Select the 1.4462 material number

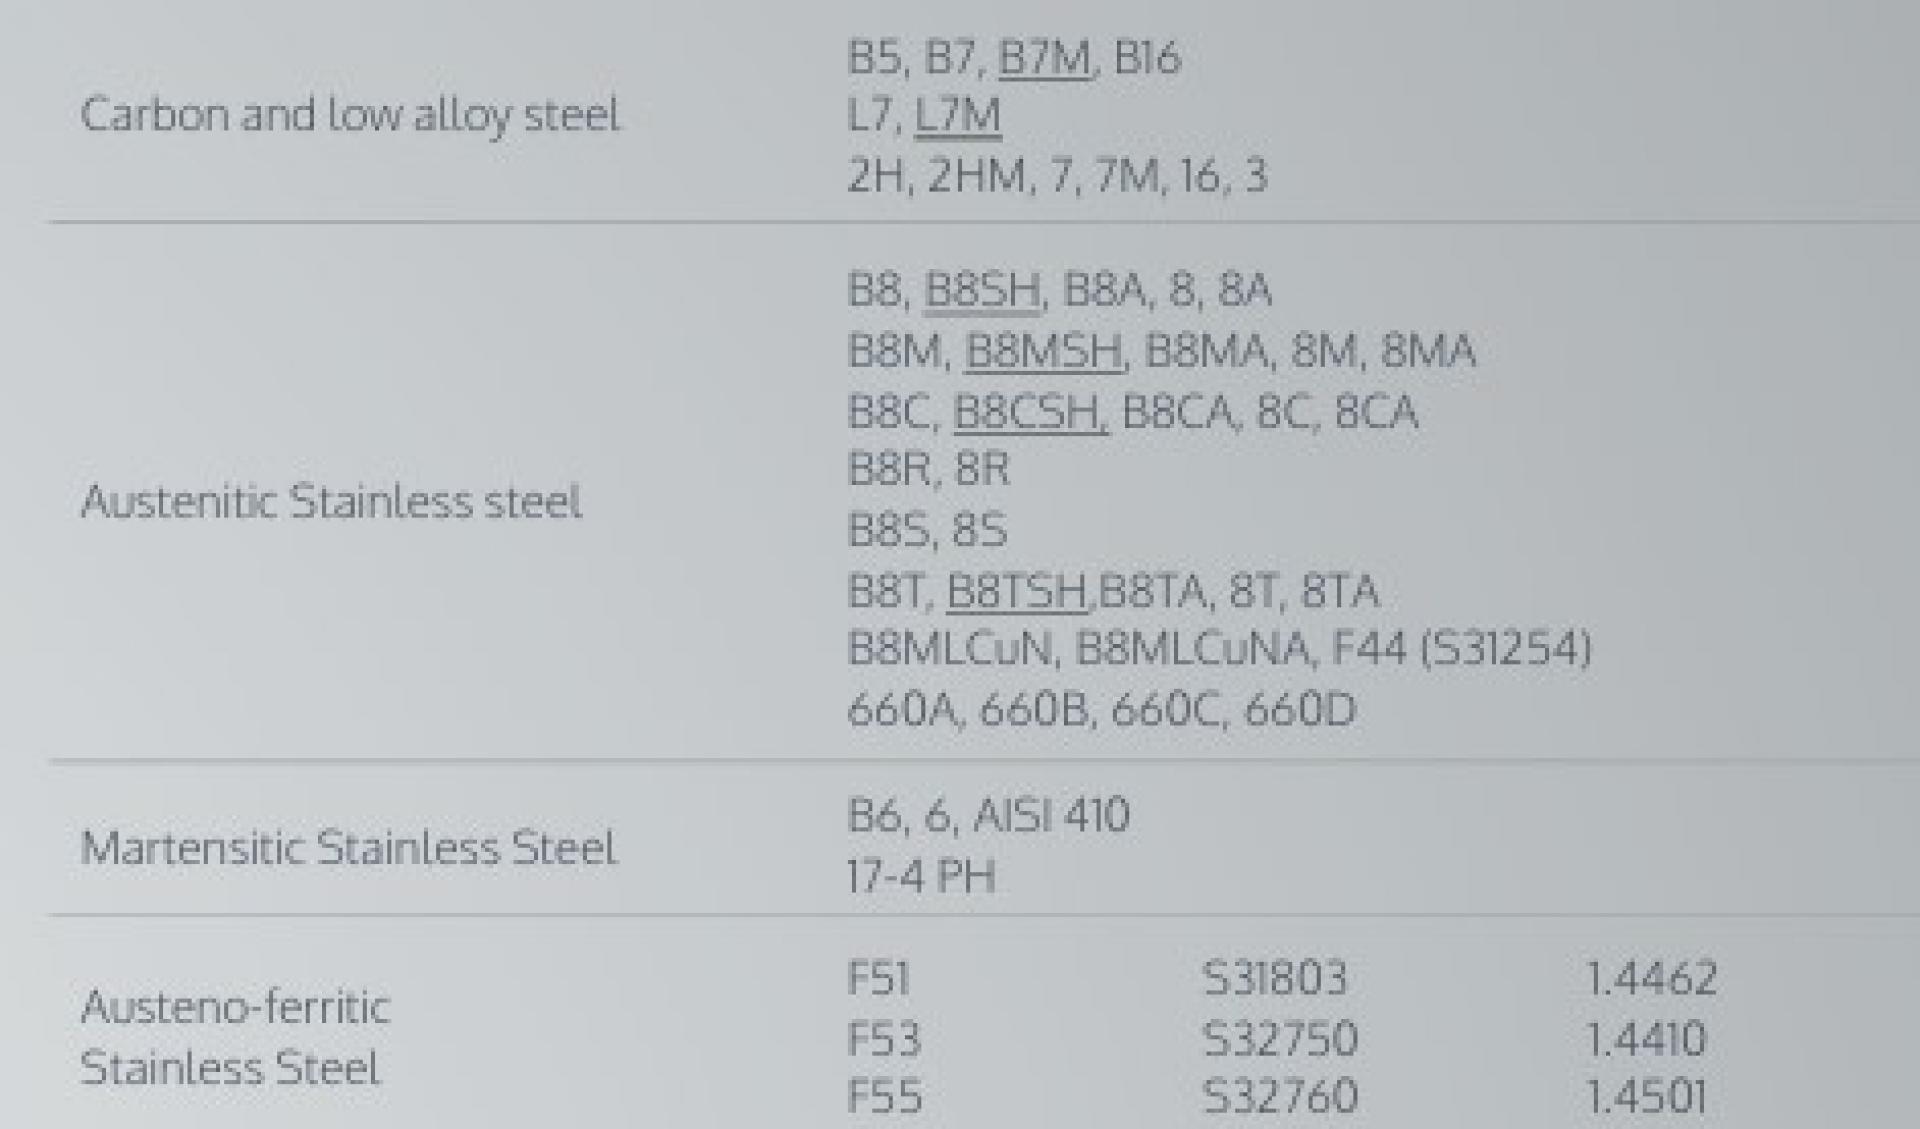[x=1651, y=978]
